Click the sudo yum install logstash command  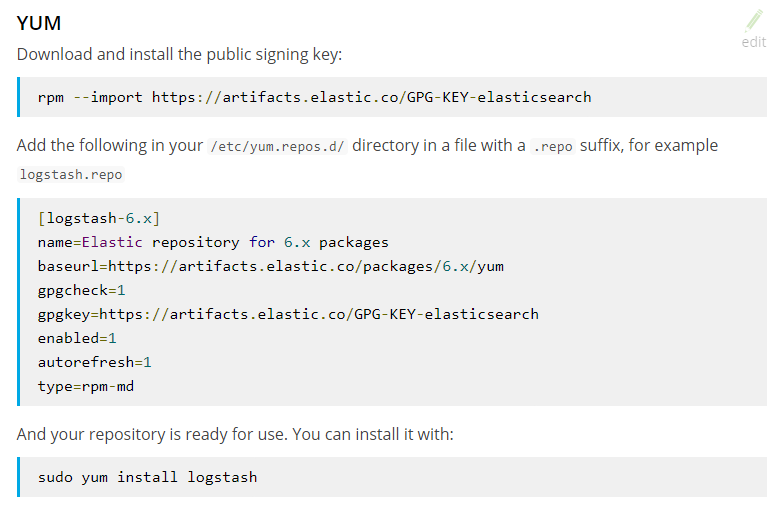click(x=148, y=477)
